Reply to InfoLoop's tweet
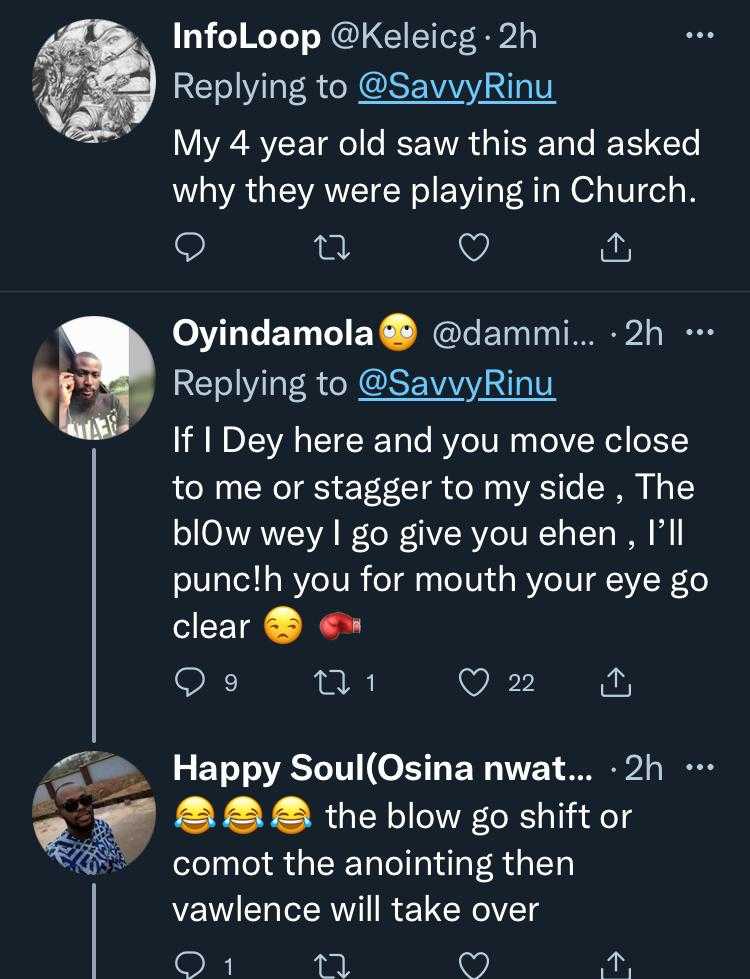Viewport: 750px width, 979px height. point(189,247)
